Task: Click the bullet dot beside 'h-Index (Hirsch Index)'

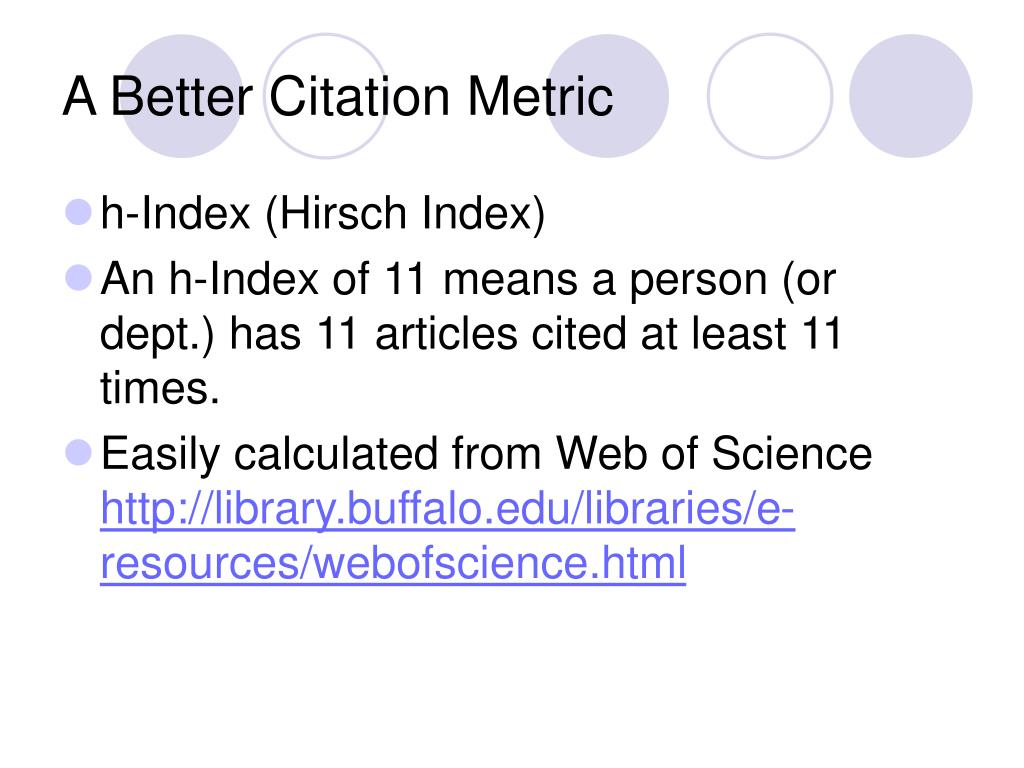Action: [x=79, y=212]
